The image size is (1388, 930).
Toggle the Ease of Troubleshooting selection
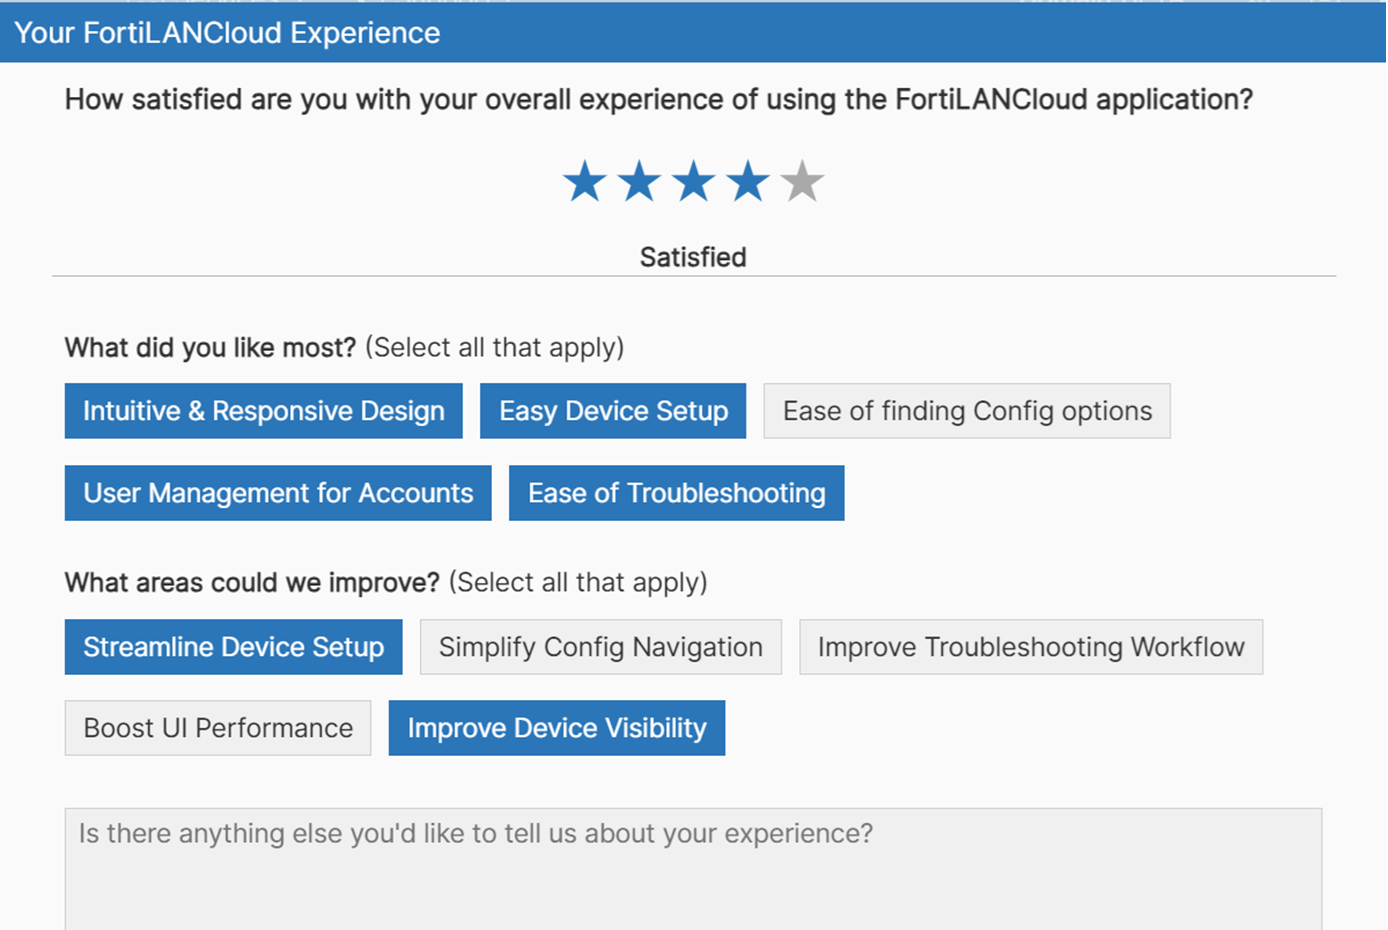(x=676, y=493)
